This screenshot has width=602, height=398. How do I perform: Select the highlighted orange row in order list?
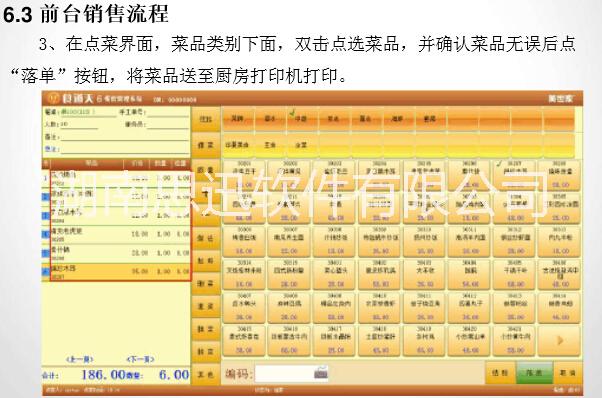coord(120,272)
